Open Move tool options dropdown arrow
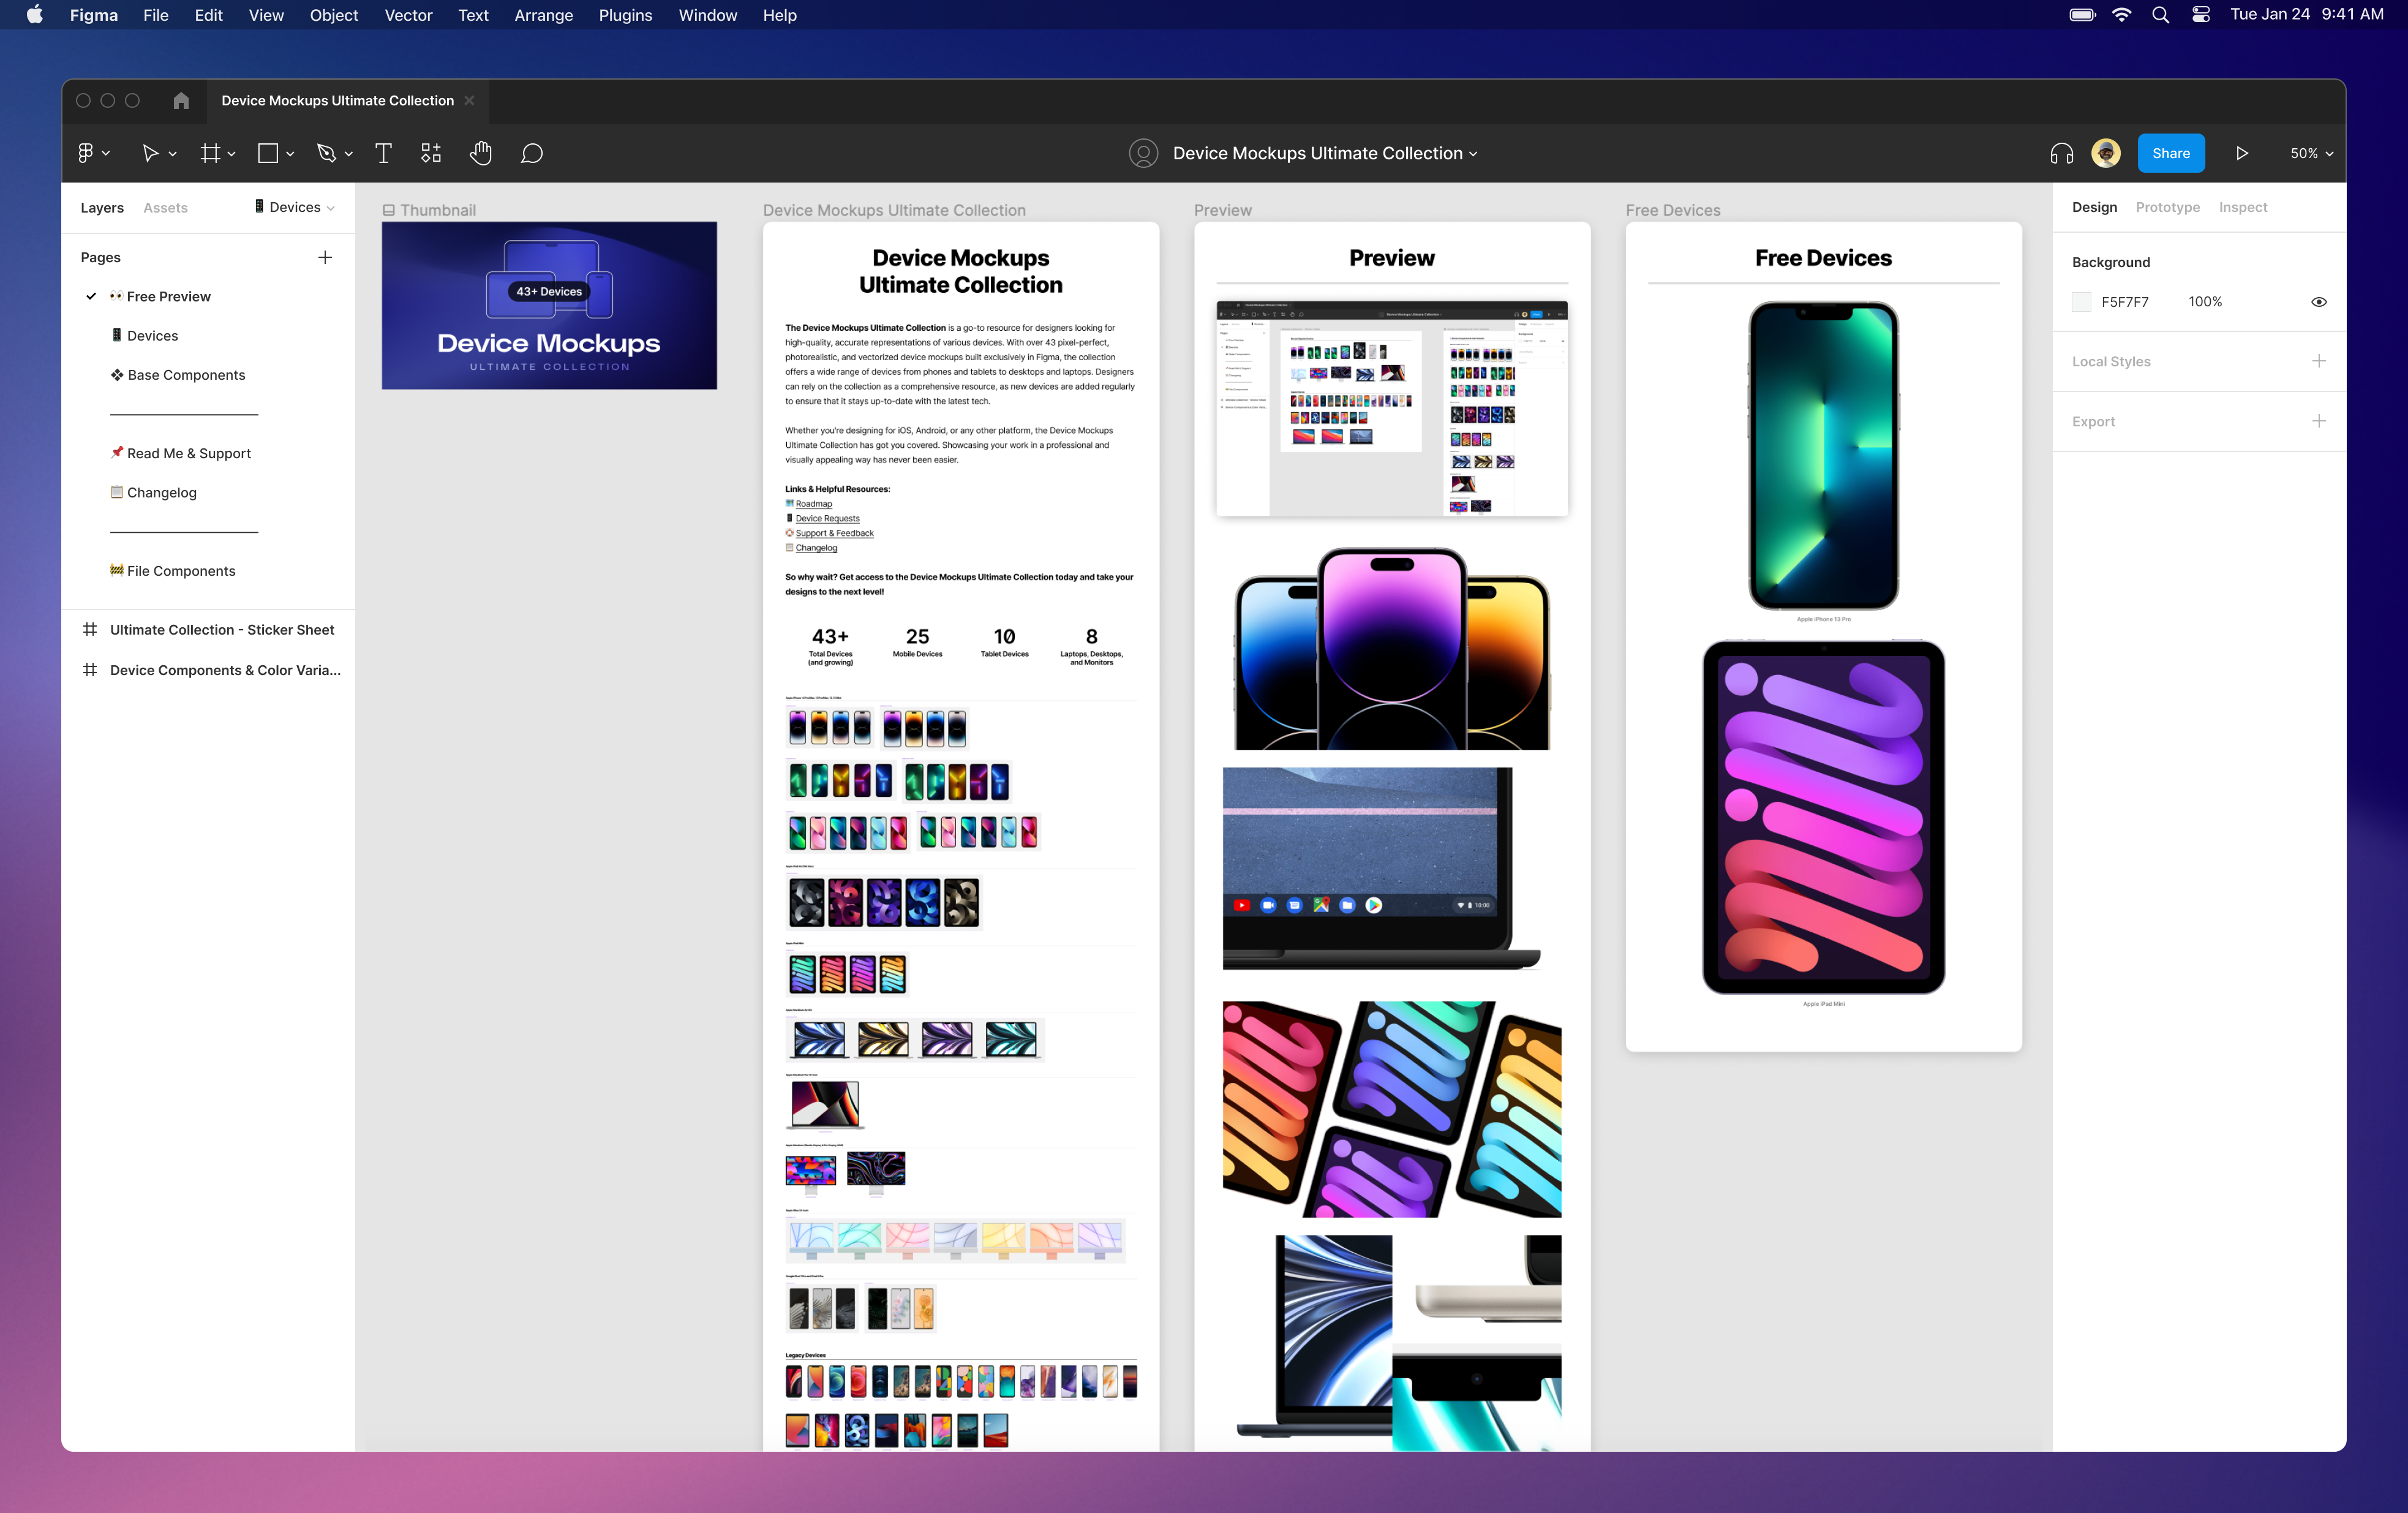The image size is (2408, 1513). coord(173,154)
